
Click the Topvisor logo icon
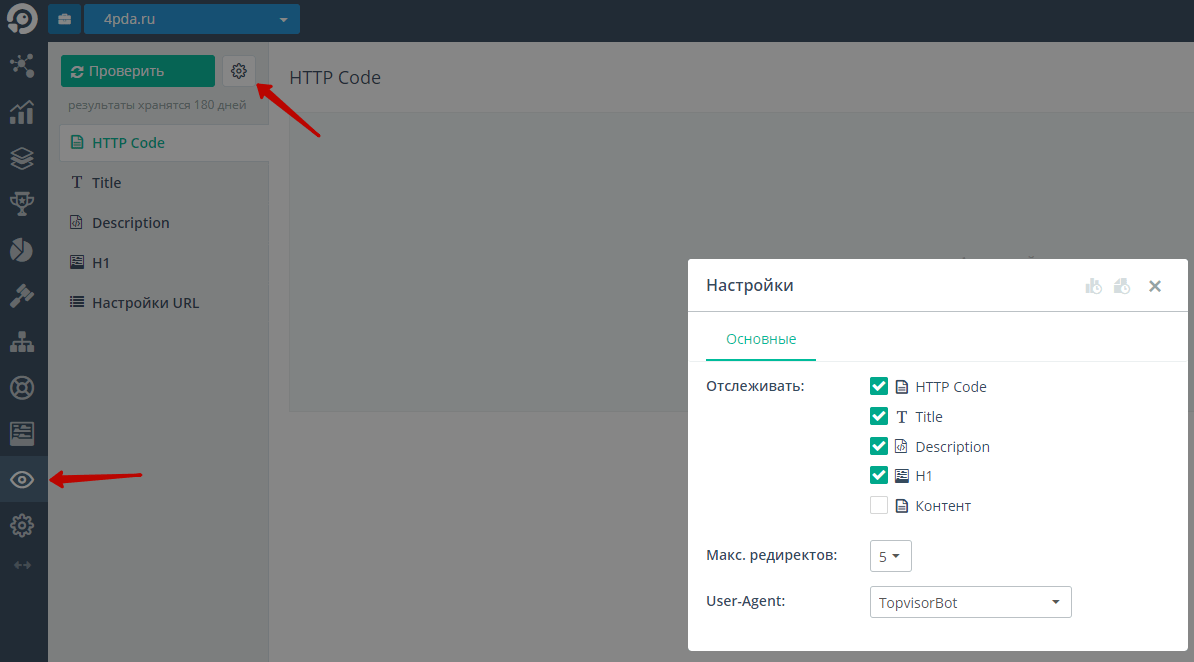click(x=22, y=18)
